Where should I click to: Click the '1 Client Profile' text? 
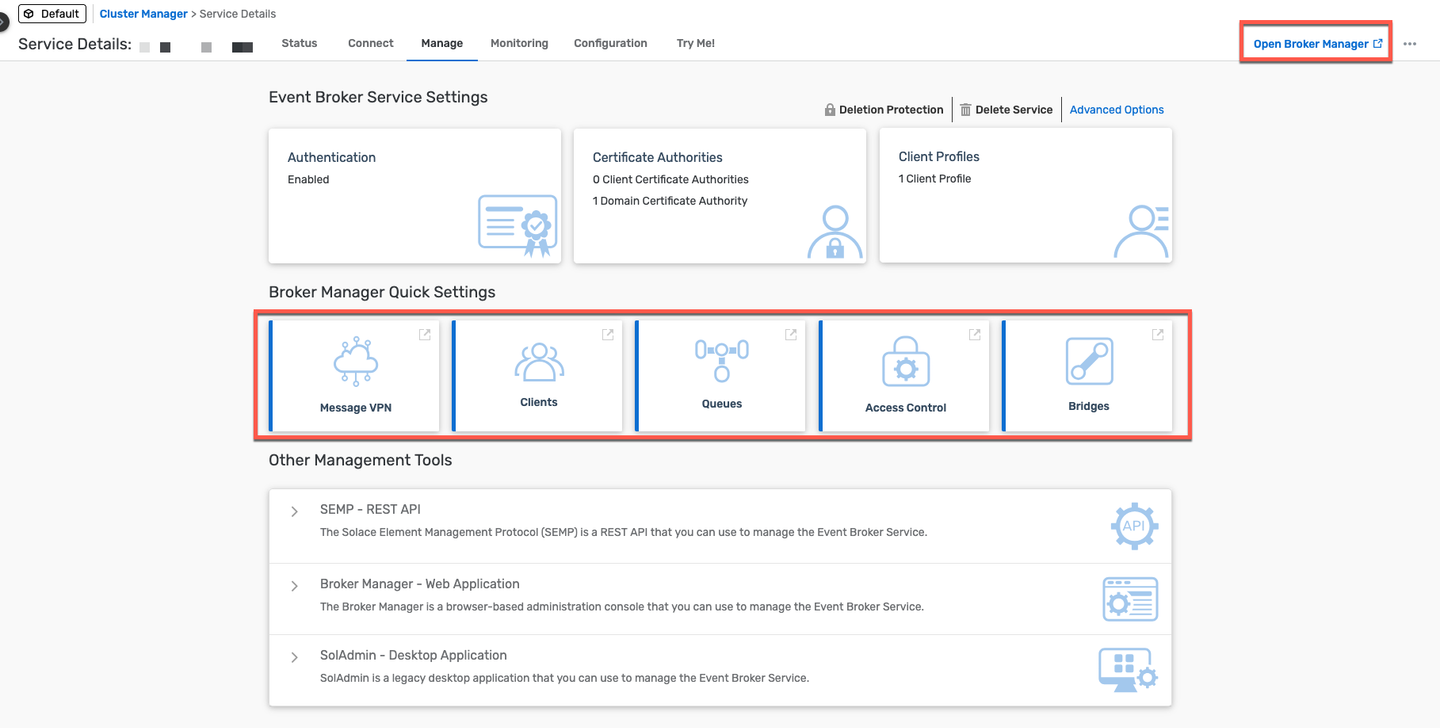coord(935,179)
